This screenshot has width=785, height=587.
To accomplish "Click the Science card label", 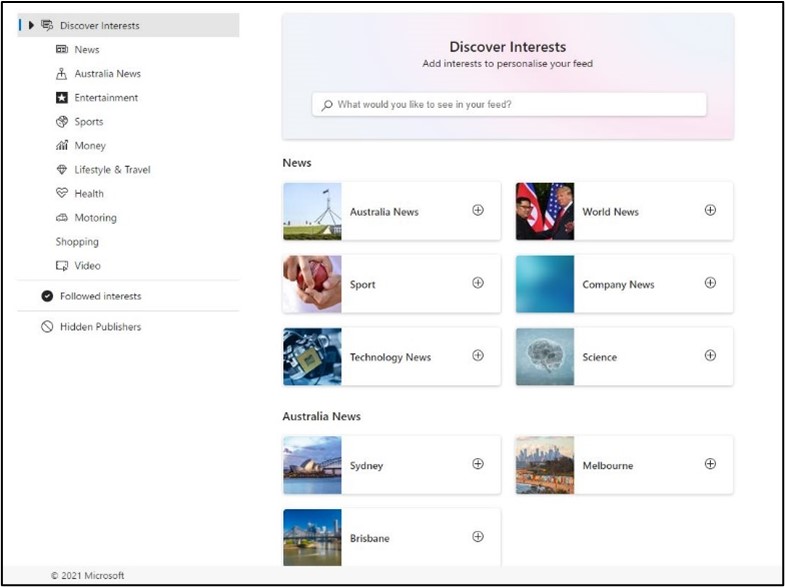I will (599, 357).
